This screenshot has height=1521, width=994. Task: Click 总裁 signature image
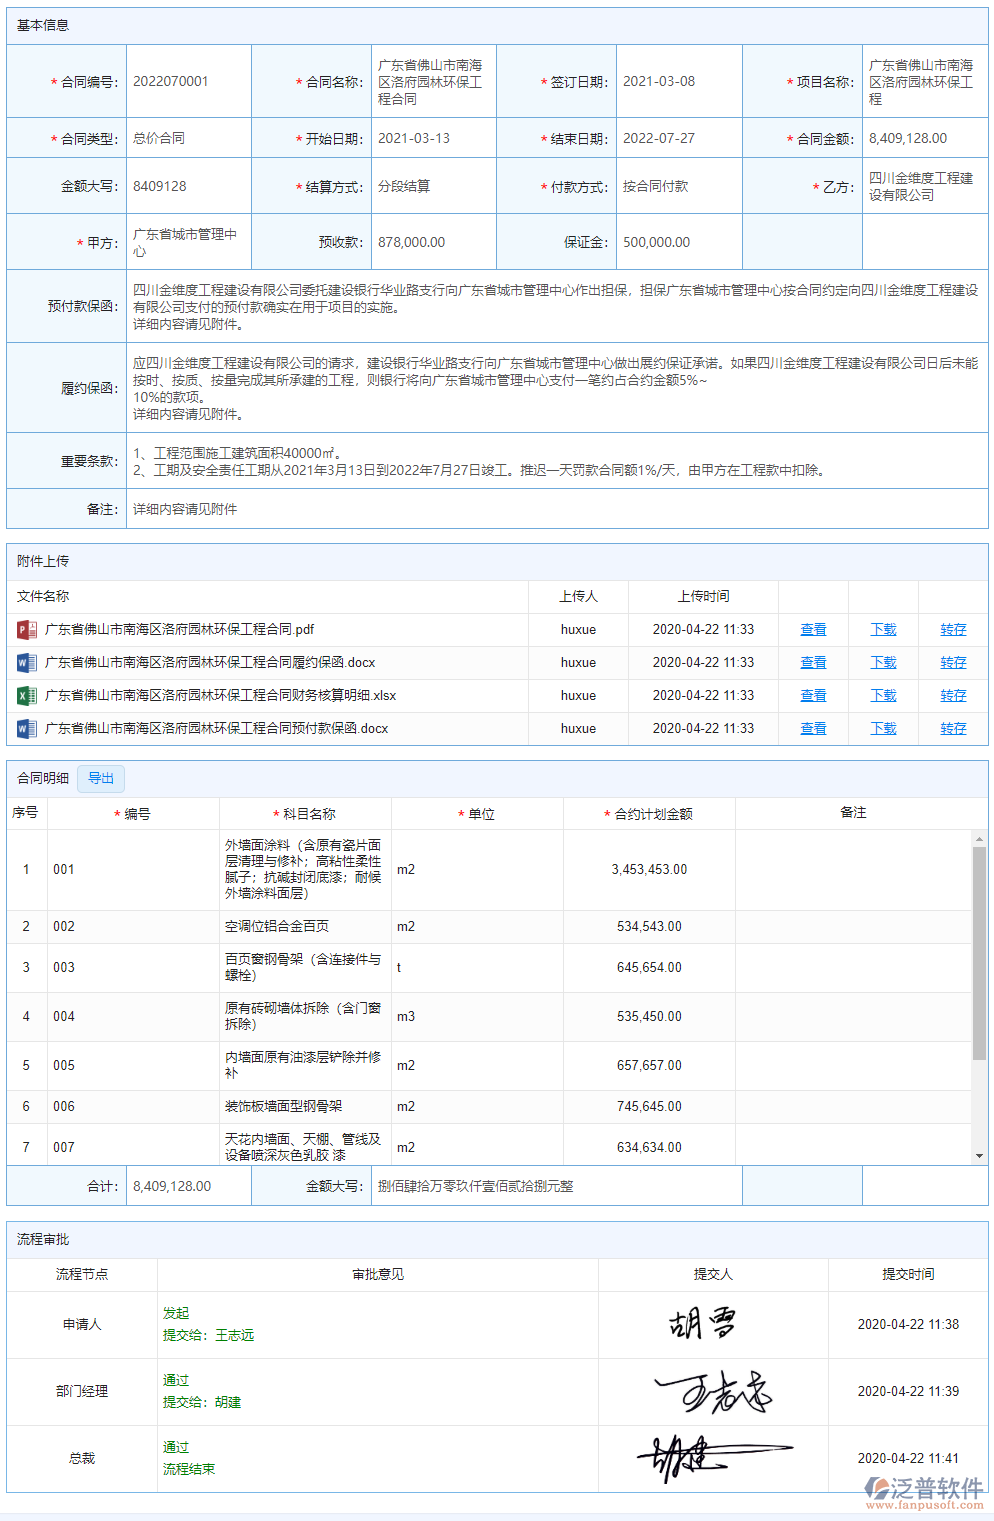713,1458
